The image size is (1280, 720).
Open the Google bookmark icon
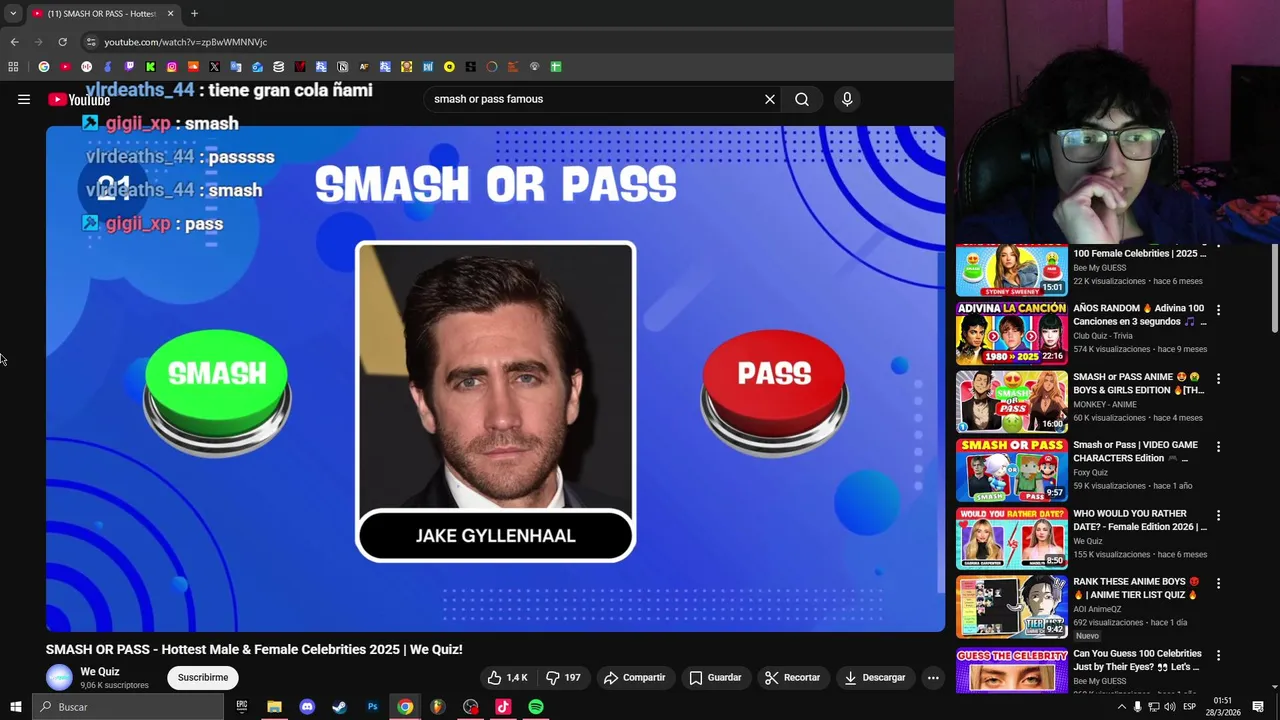point(43,67)
